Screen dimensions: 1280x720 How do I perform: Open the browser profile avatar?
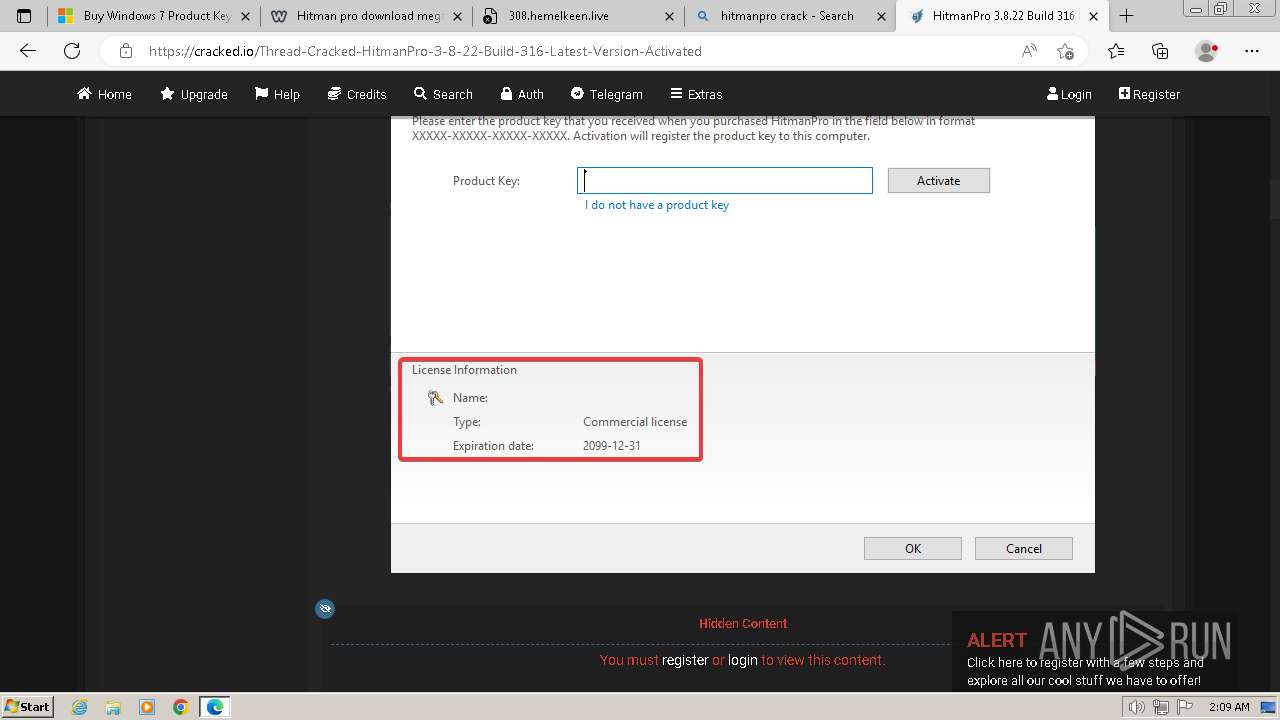click(1207, 51)
